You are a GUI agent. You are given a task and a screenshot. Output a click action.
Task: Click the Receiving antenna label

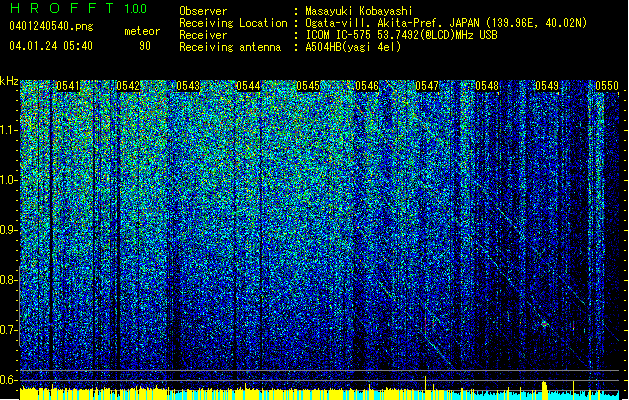click(230, 47)
